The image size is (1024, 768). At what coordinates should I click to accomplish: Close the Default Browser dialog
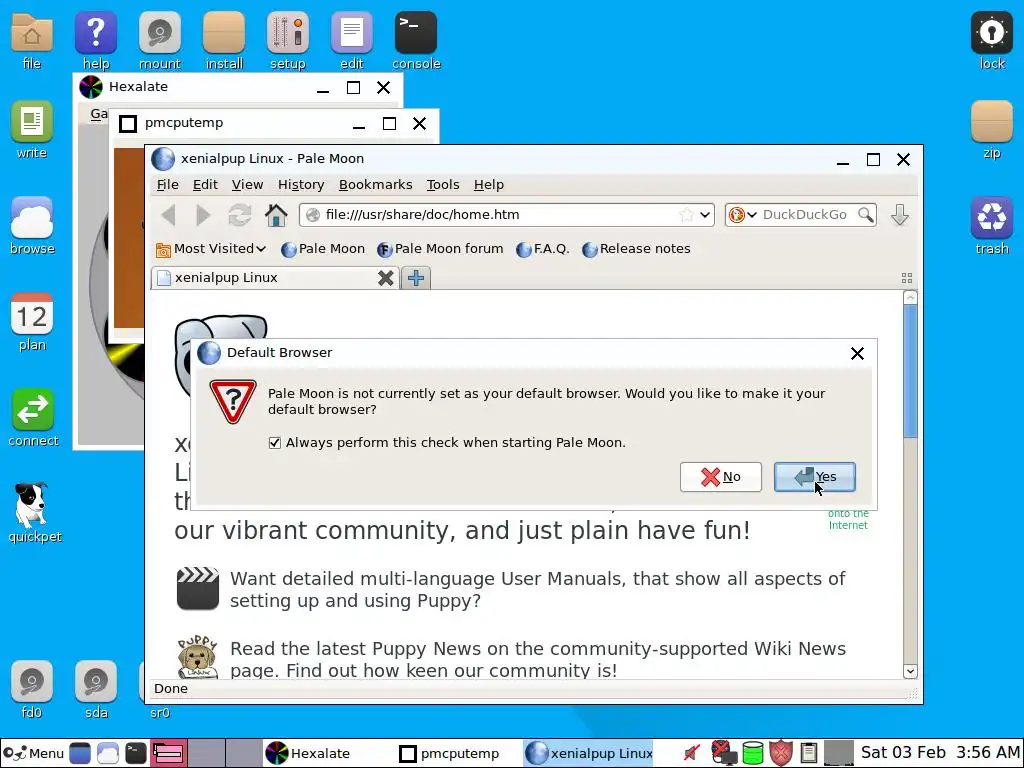(857, 353)
